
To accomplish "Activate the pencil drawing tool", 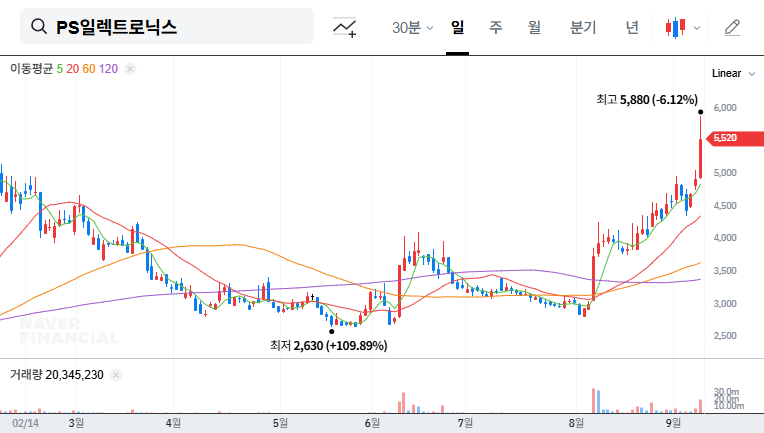I will [732, 27].
